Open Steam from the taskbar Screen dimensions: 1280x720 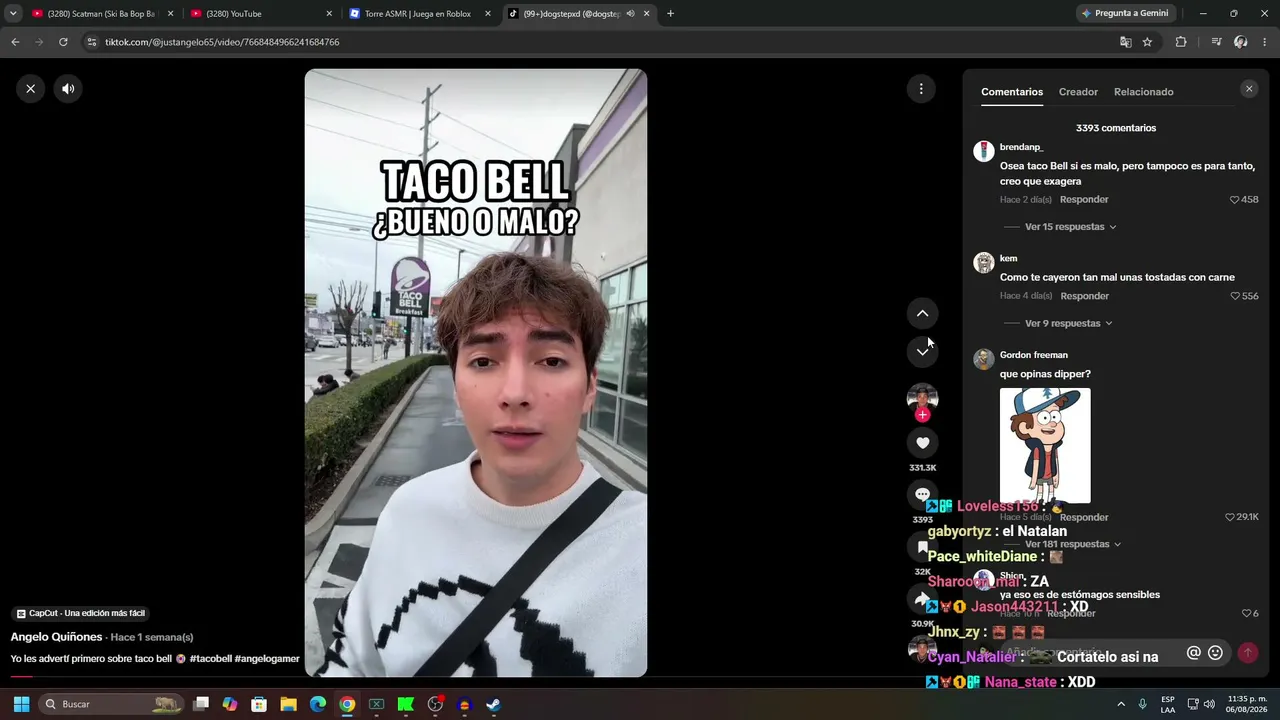tap(493, 704)
